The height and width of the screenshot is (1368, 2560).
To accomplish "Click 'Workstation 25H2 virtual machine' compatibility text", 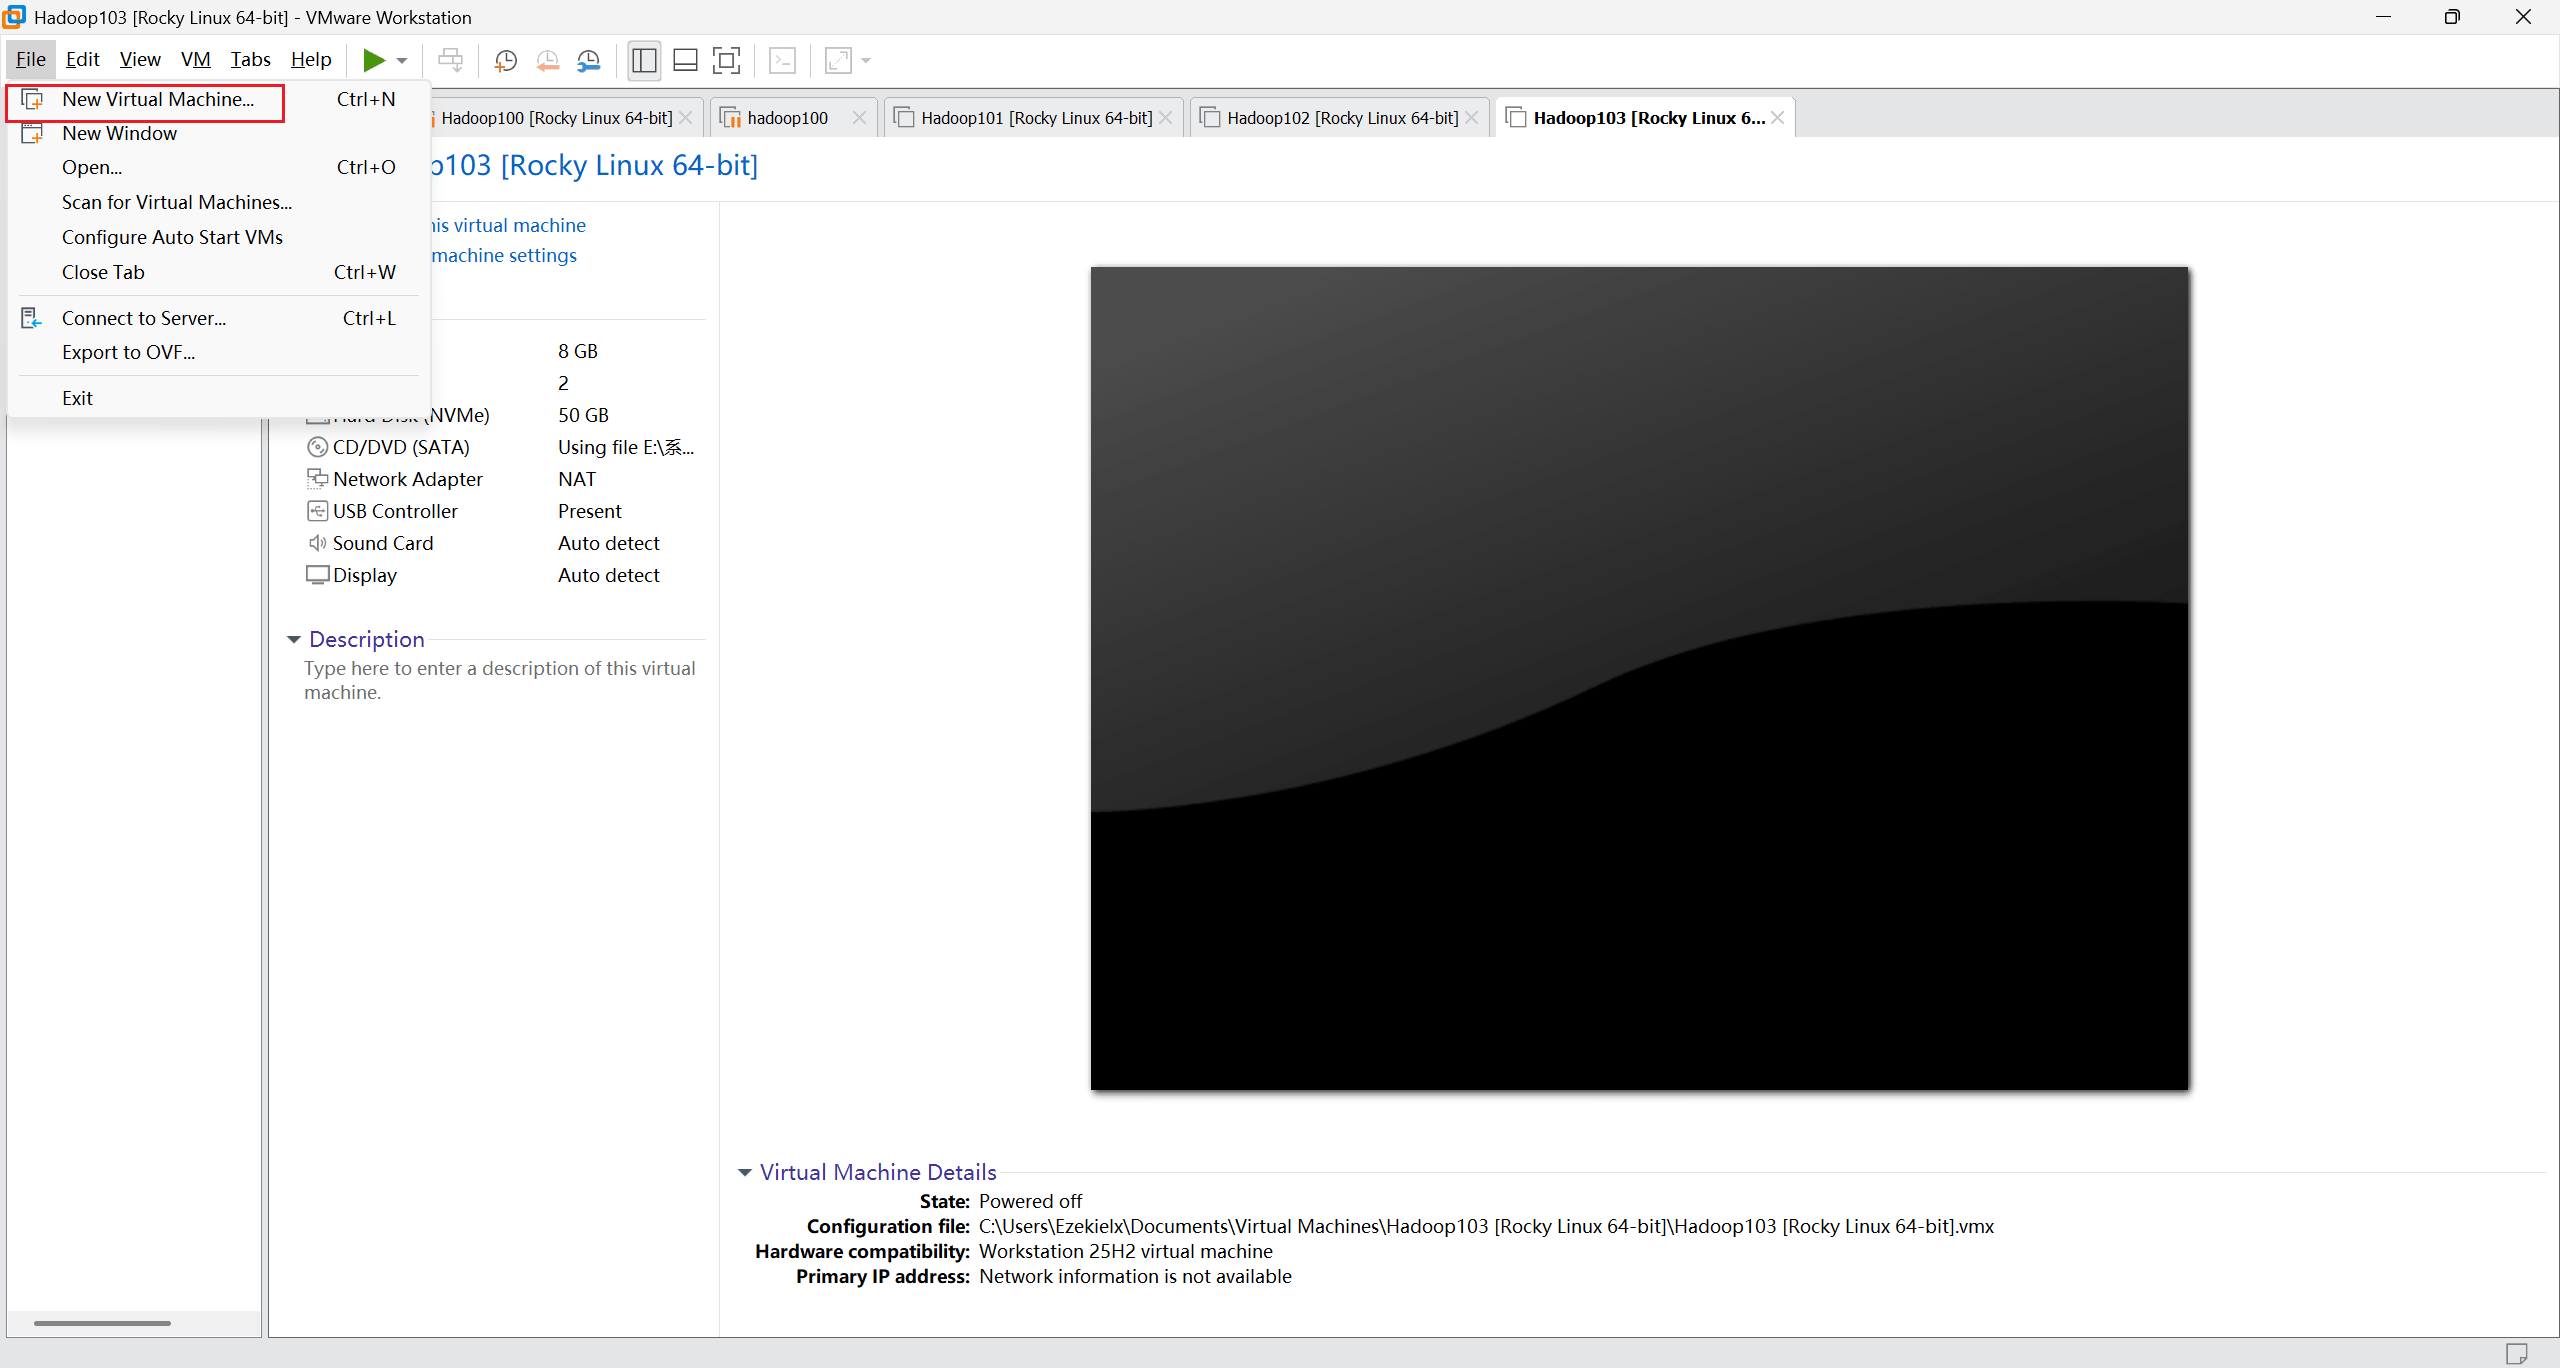I will tap(1126, 1251).
